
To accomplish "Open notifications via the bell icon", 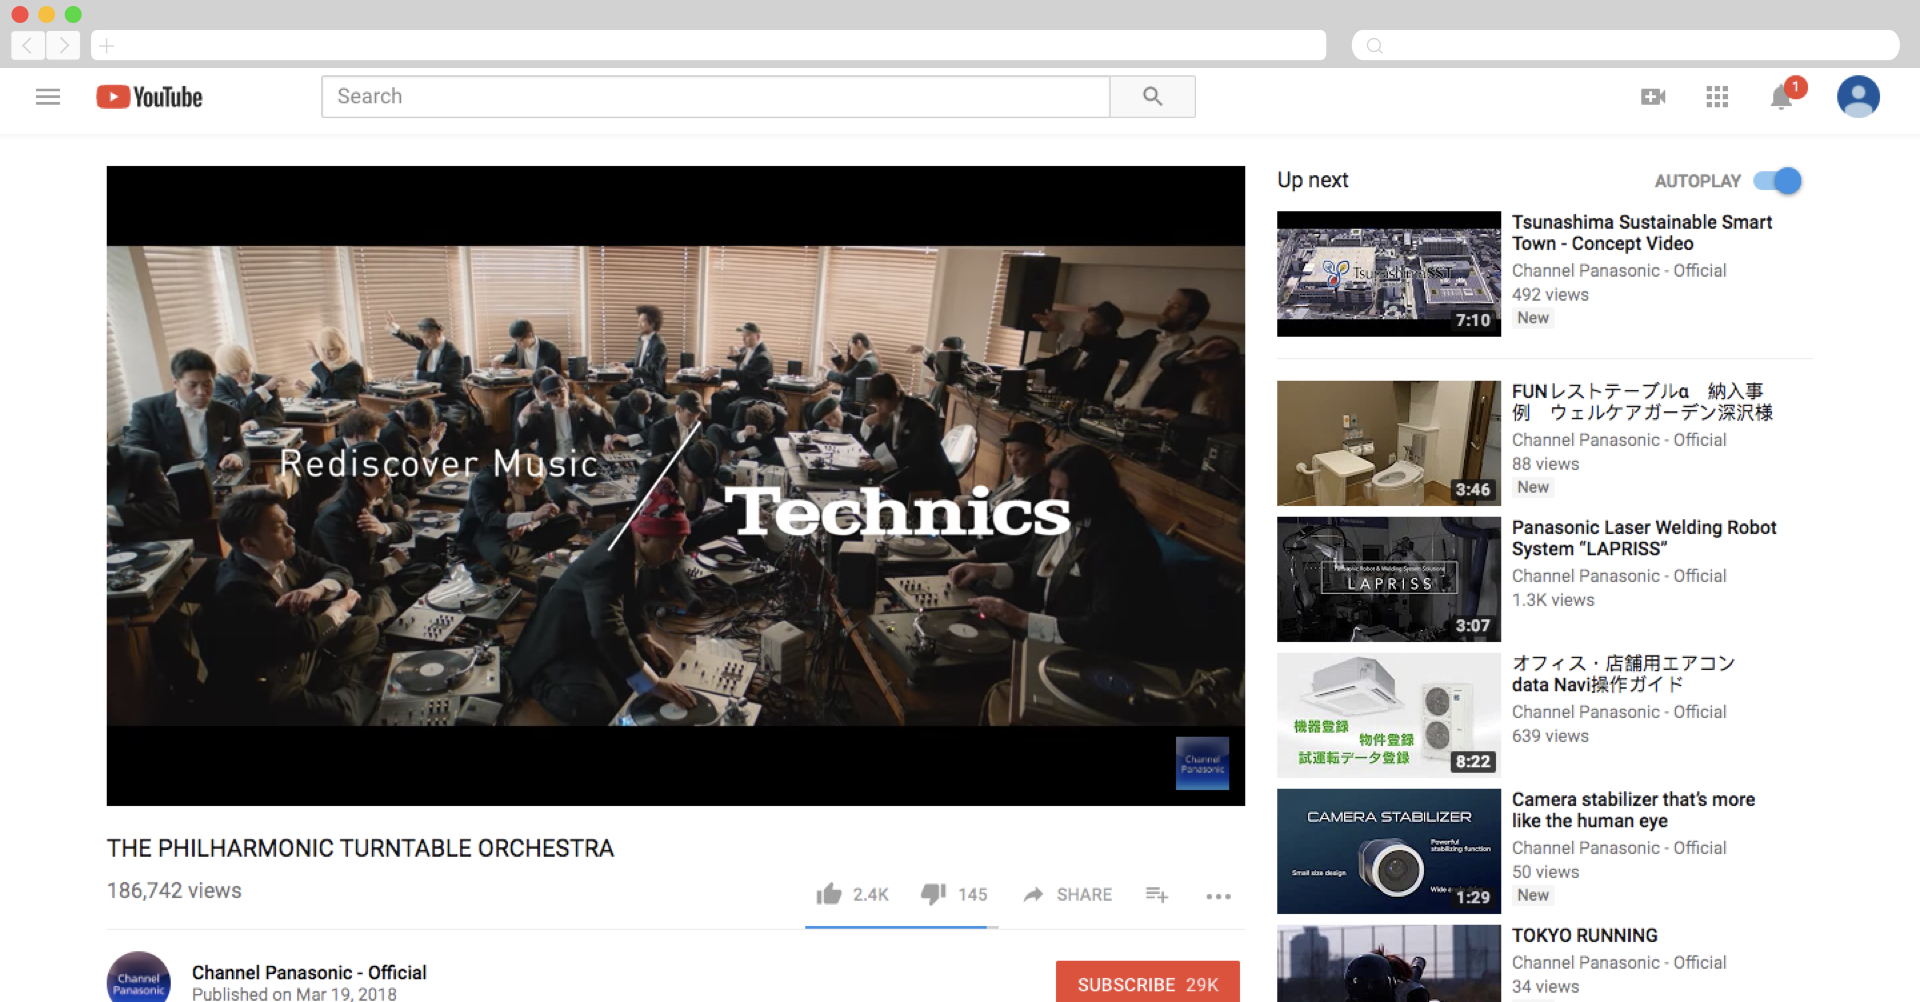I will pyautogui.click(x=1780, y=99).
